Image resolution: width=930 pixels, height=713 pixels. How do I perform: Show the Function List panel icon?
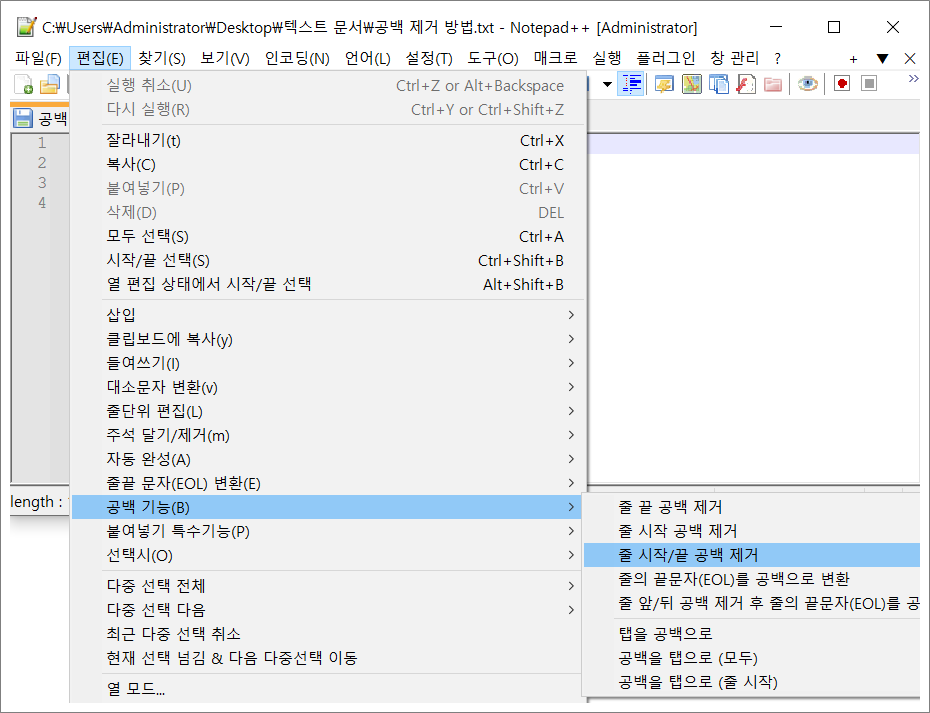click(746, 84)
